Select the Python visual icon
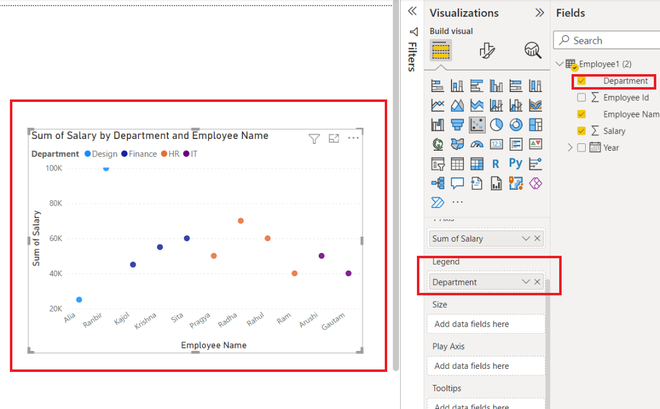This screenshot has width=660, height=409. click(x=516, y=163)
